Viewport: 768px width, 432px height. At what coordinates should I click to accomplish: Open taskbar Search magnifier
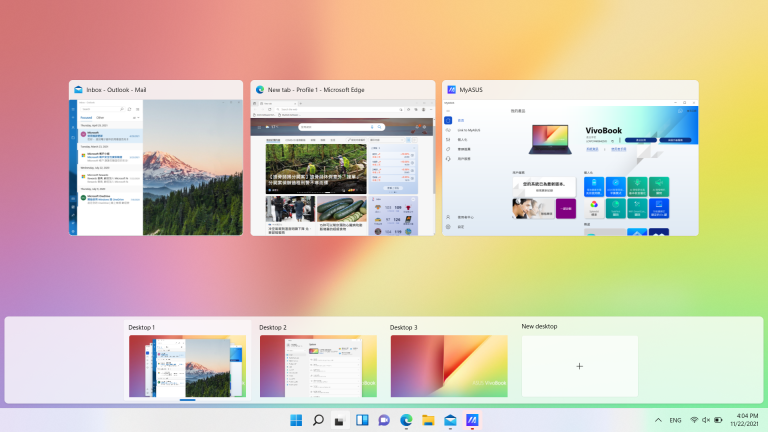point(318,420)
